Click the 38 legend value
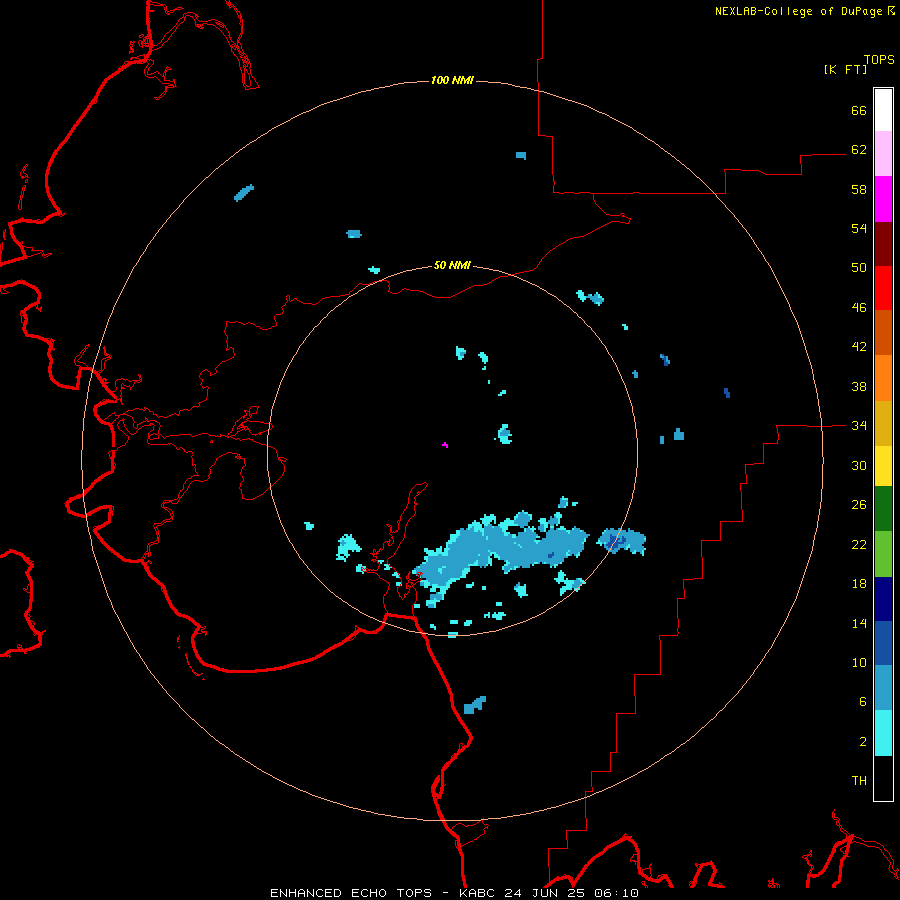 pyautogui.click(x=859, y=386)
